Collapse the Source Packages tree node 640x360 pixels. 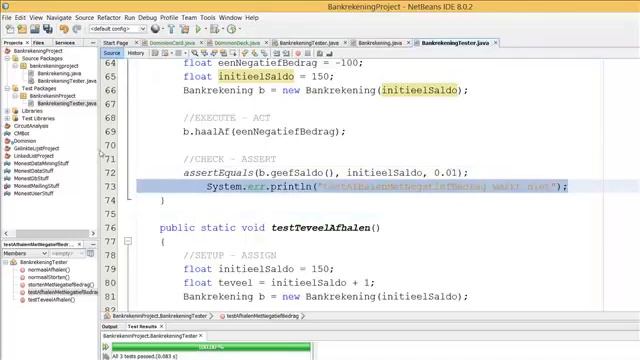pyautogui.click(x=7, y=58)
